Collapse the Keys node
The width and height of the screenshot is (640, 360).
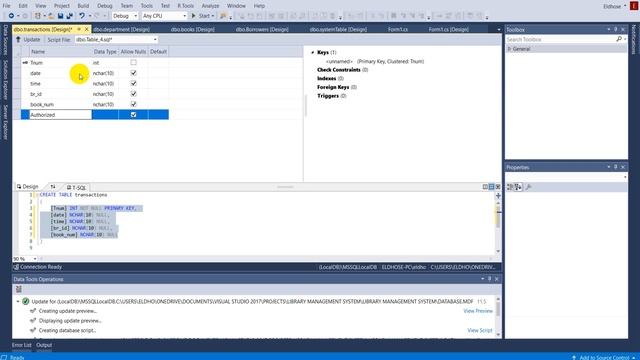click(x=313, y=52)
